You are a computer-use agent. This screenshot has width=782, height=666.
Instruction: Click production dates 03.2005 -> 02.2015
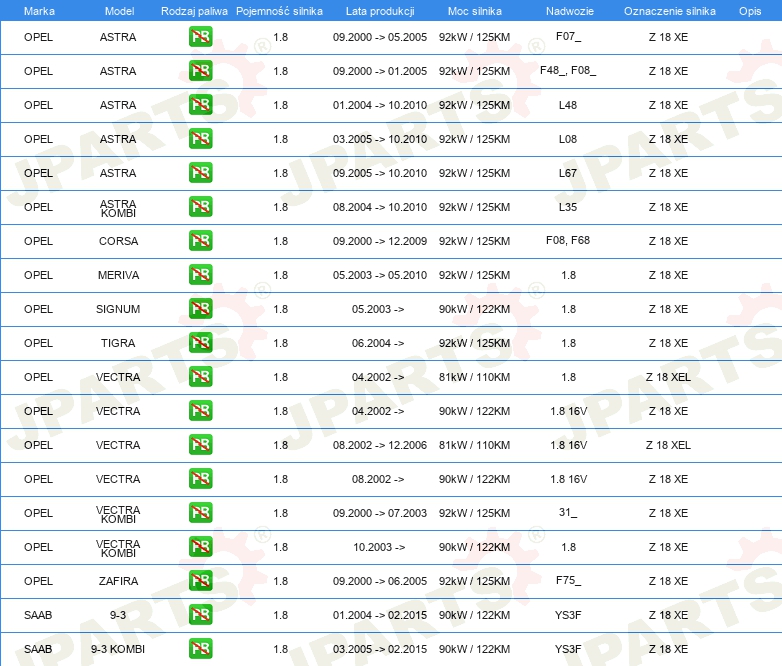point(380,649)
